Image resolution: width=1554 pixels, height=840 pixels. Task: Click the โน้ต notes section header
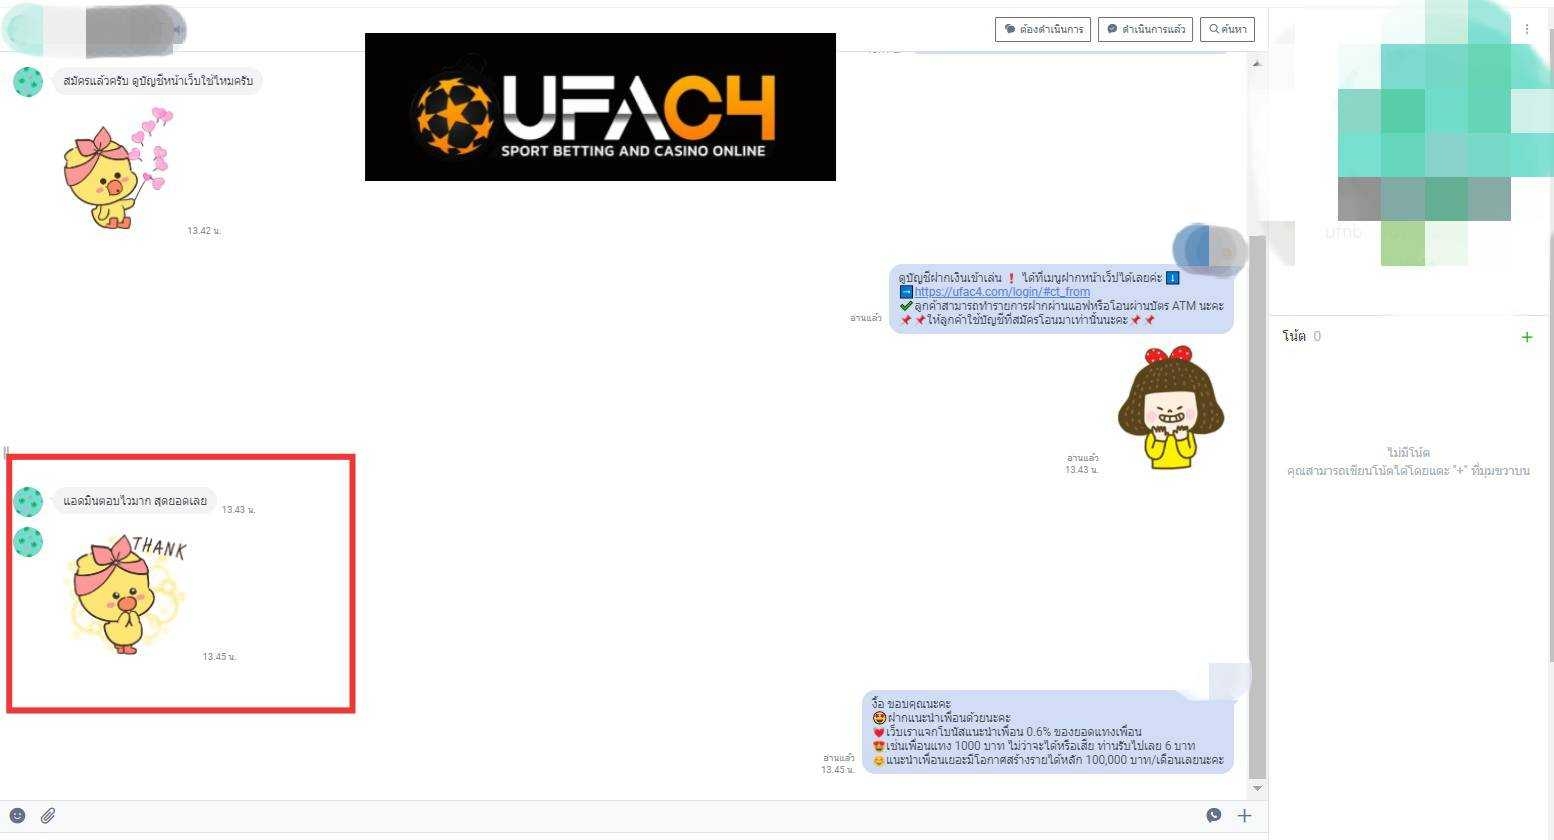(1294, 336)
